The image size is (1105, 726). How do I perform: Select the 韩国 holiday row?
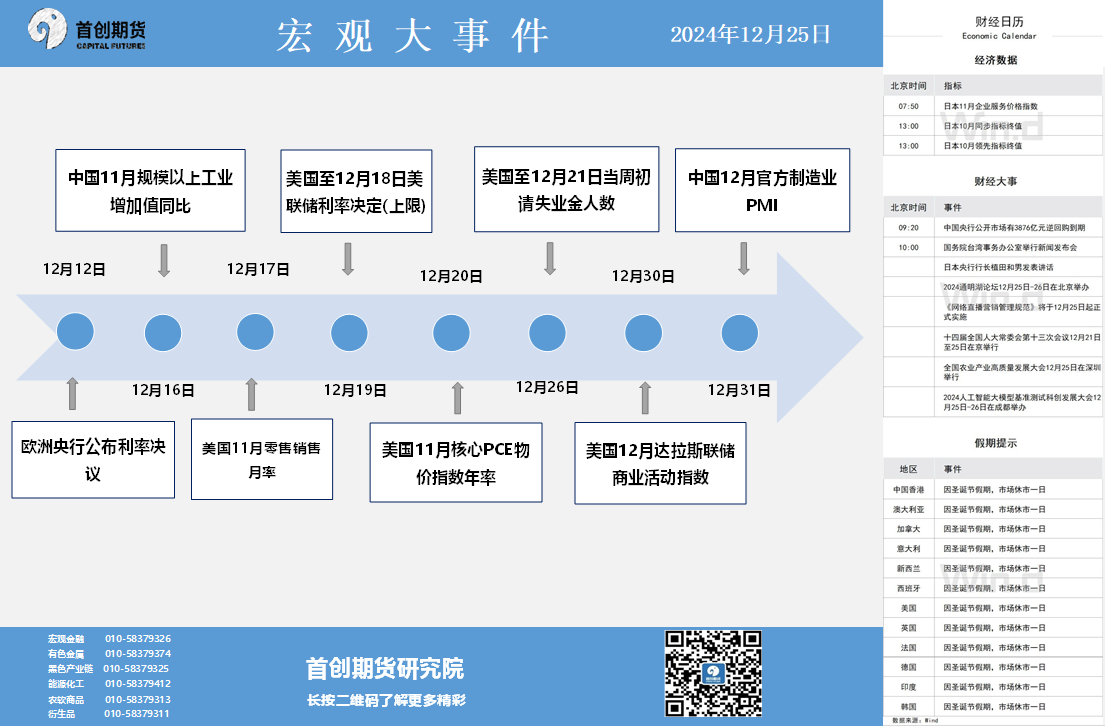pyautogui.click(x=993, y=706)
